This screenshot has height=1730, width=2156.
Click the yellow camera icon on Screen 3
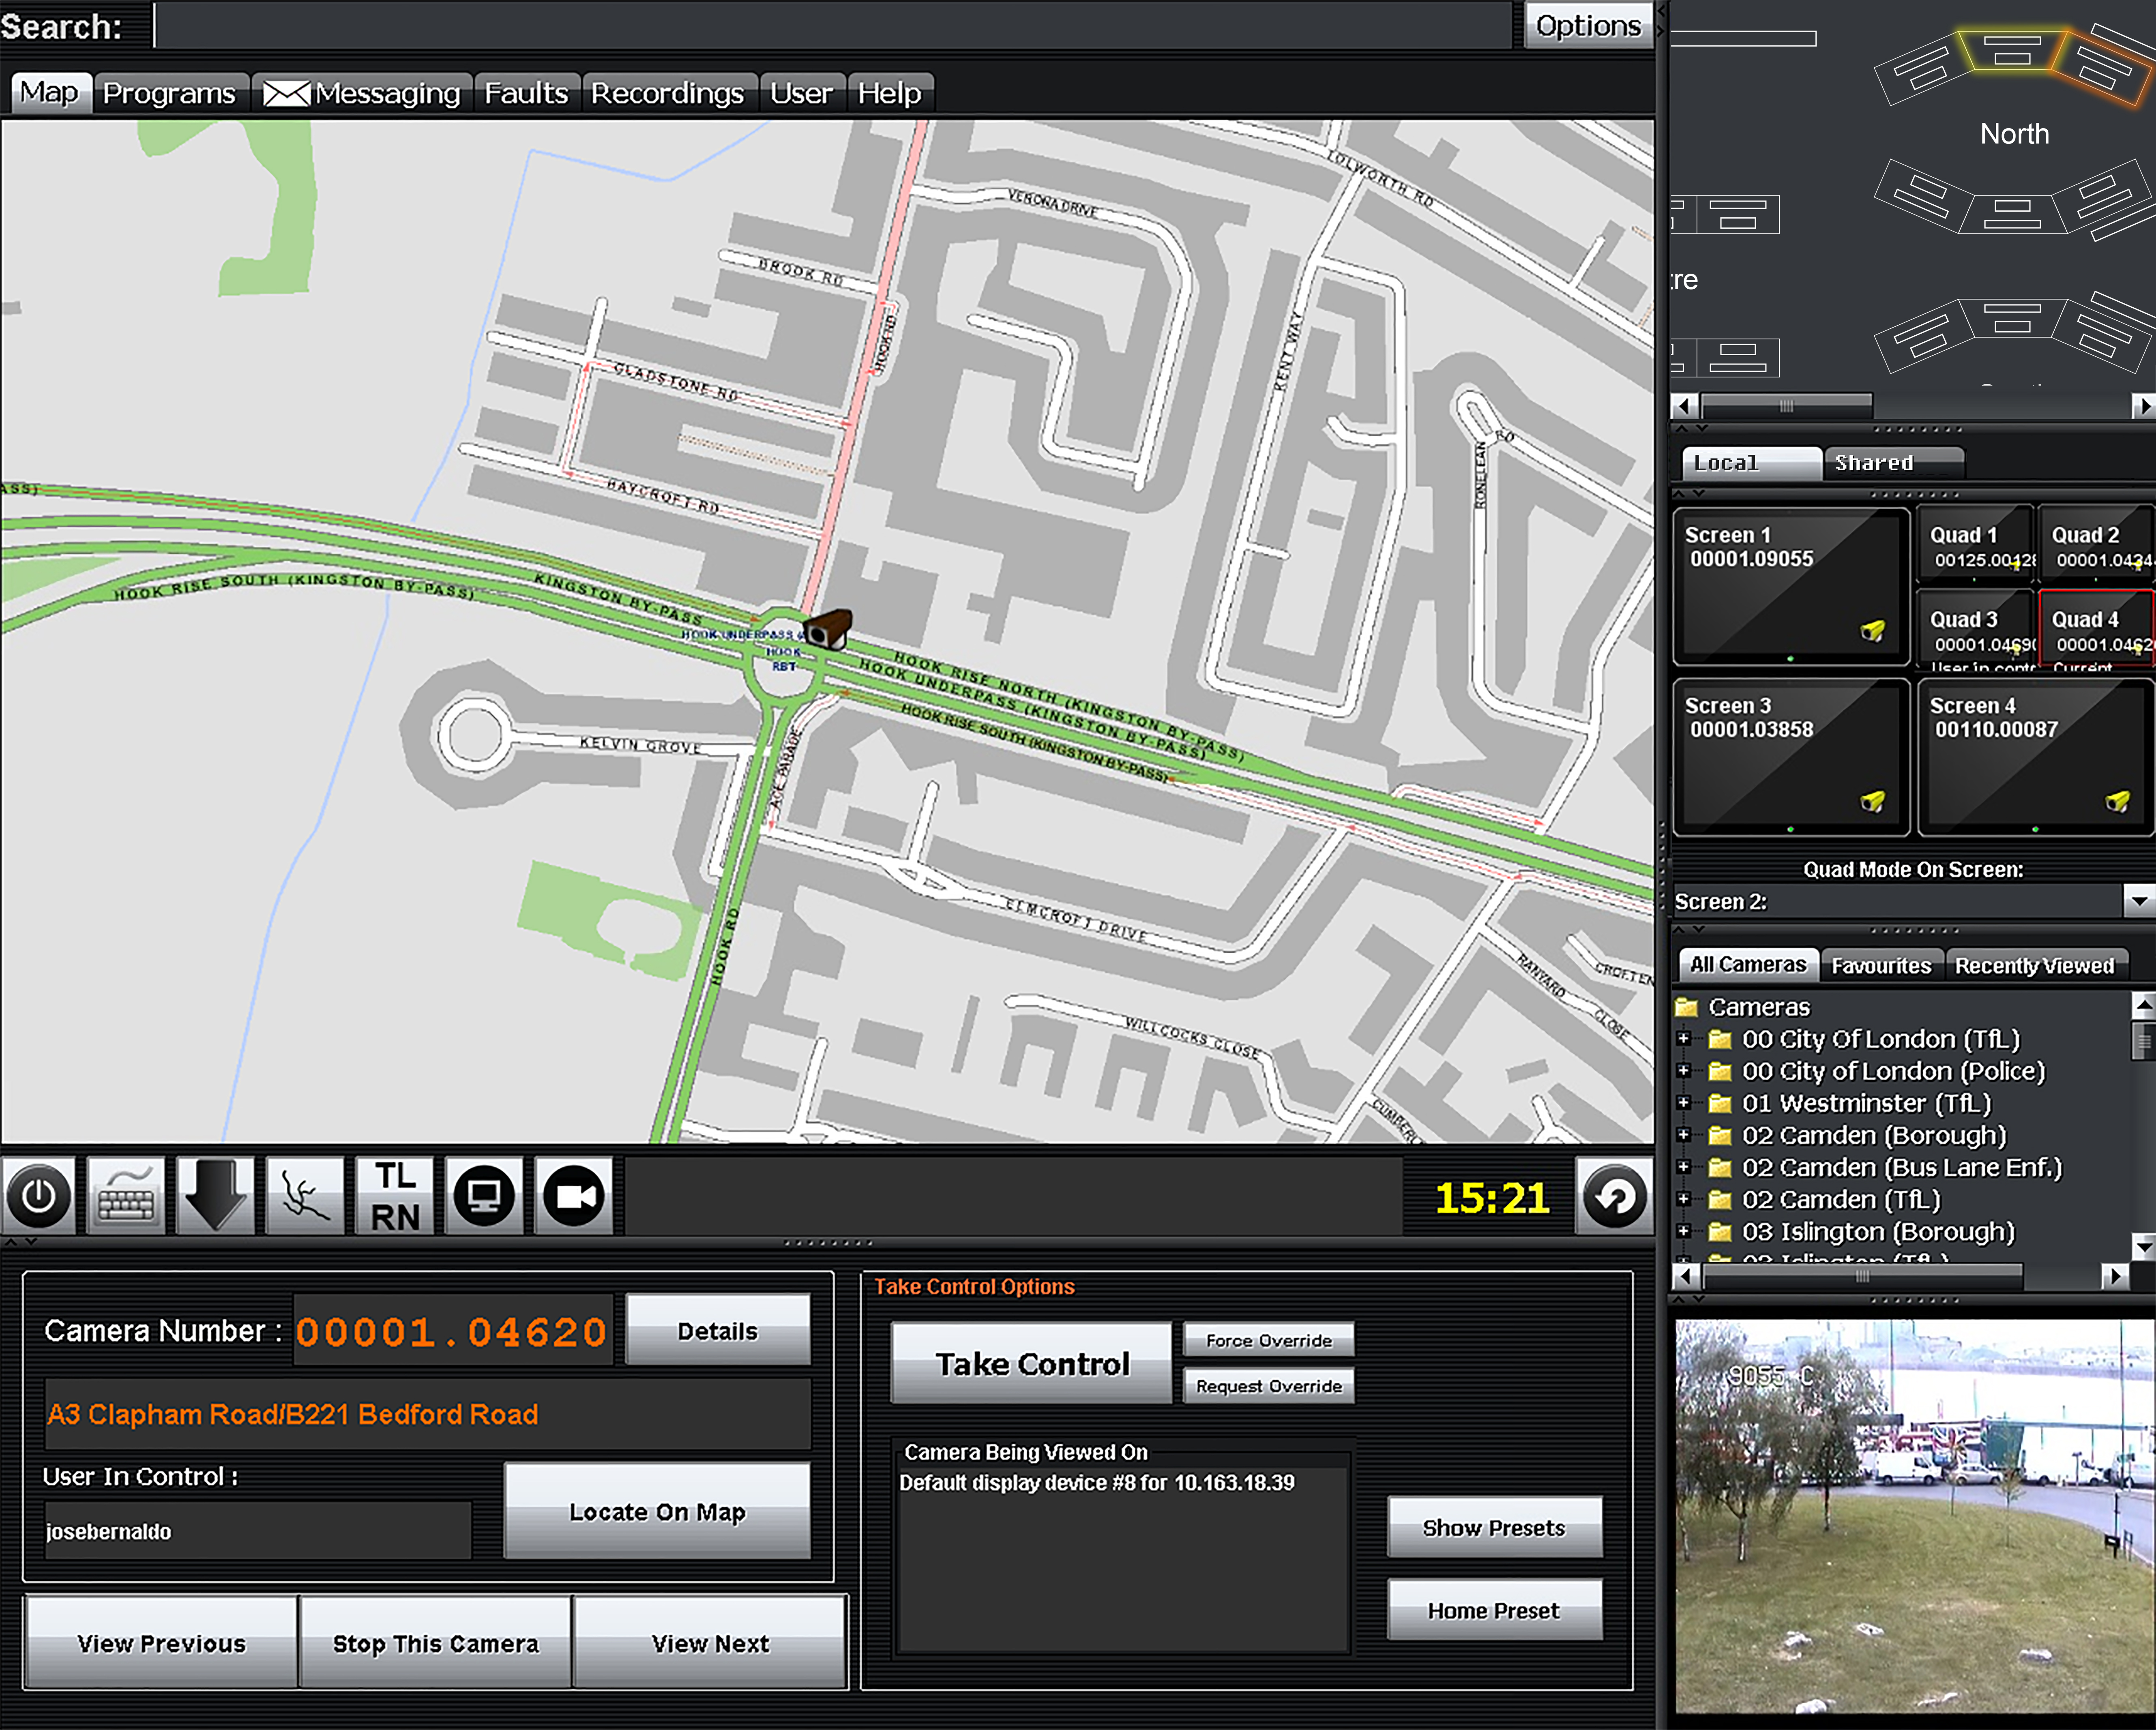pyautogui.click(x=1872, y=801)
